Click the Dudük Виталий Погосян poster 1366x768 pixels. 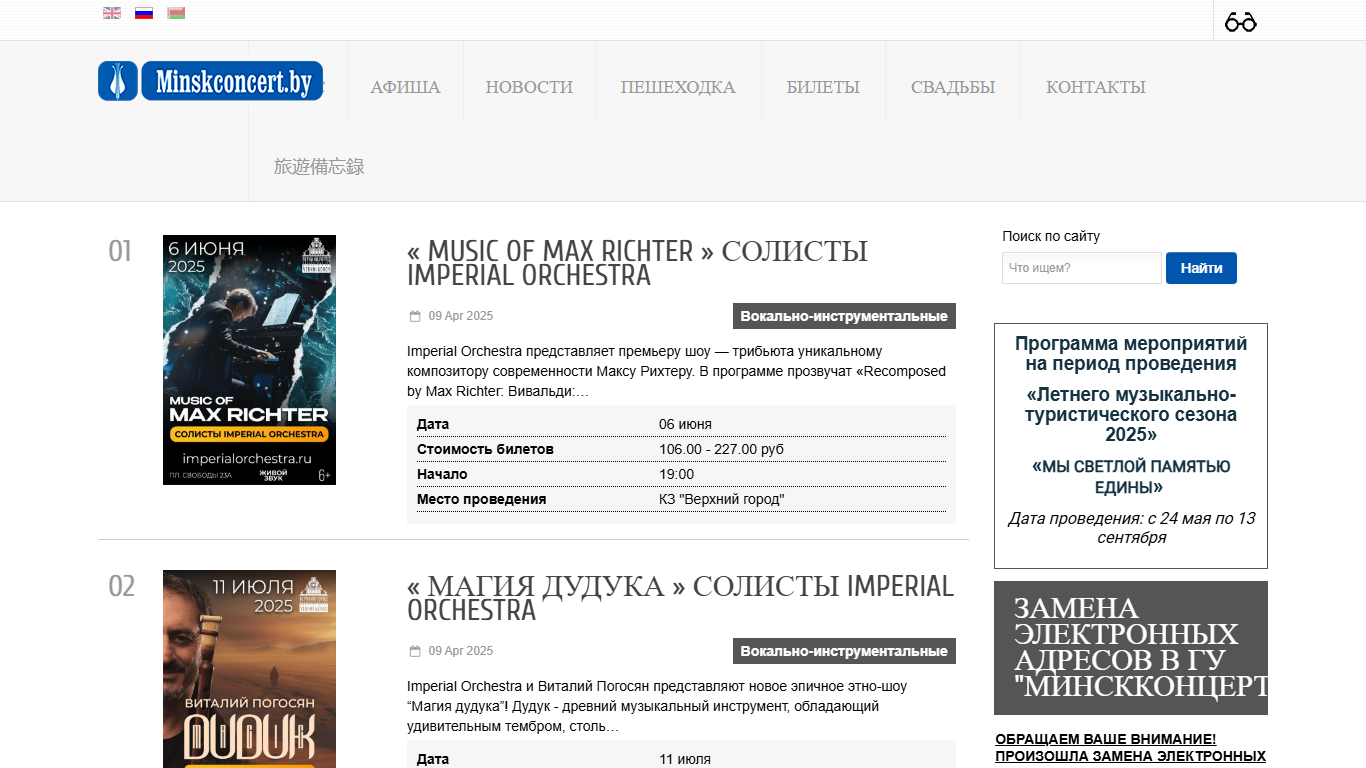[x=249, y=669]
